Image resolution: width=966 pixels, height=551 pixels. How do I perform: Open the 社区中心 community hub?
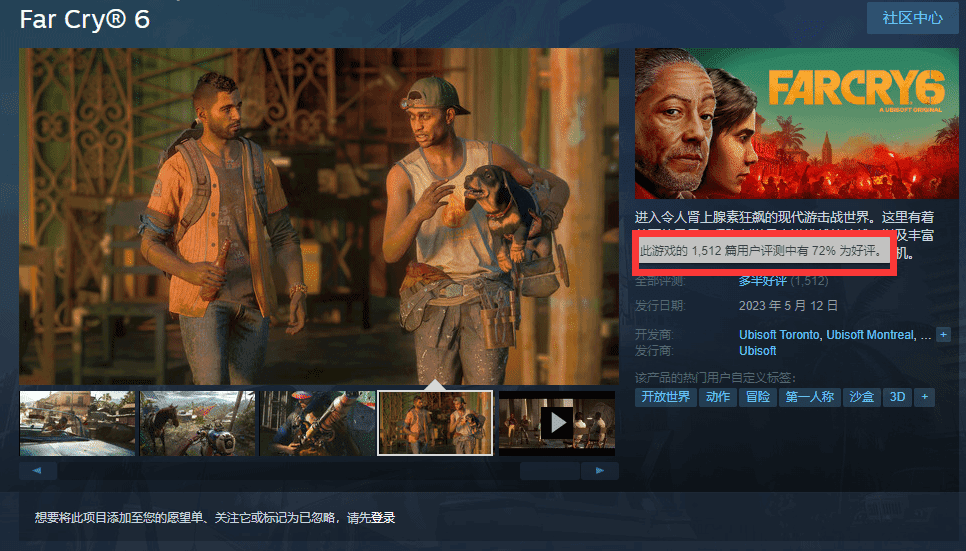[x=912, y=18]
